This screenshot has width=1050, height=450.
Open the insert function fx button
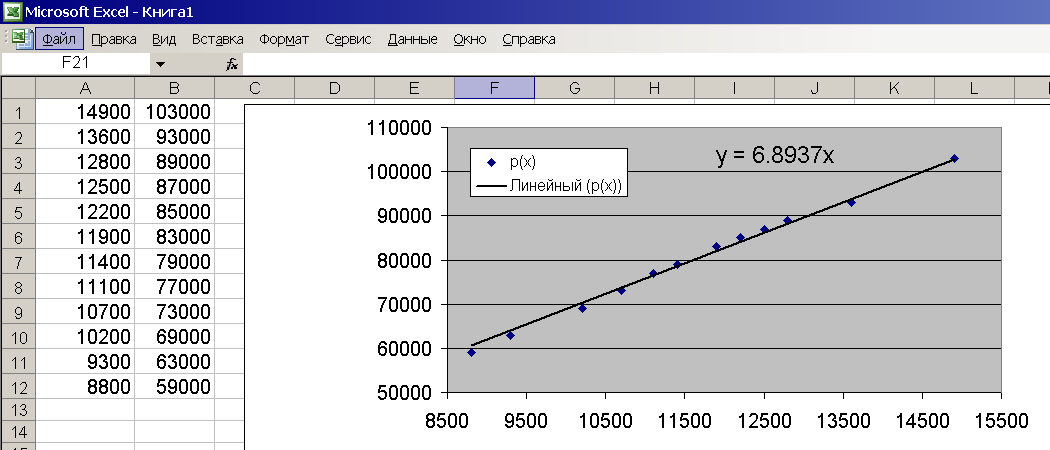coord(232,64)
